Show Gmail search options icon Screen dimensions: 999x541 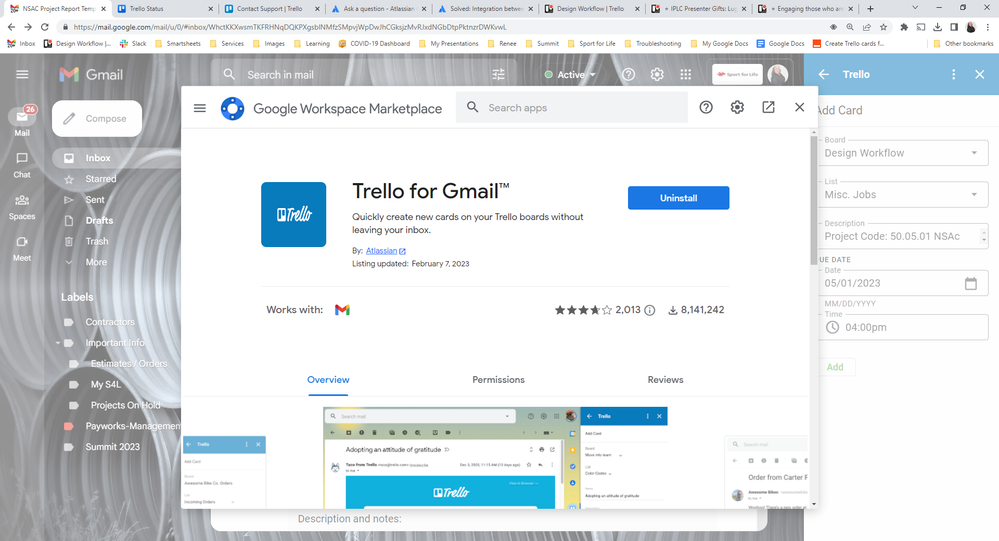[x=498, y=75]
